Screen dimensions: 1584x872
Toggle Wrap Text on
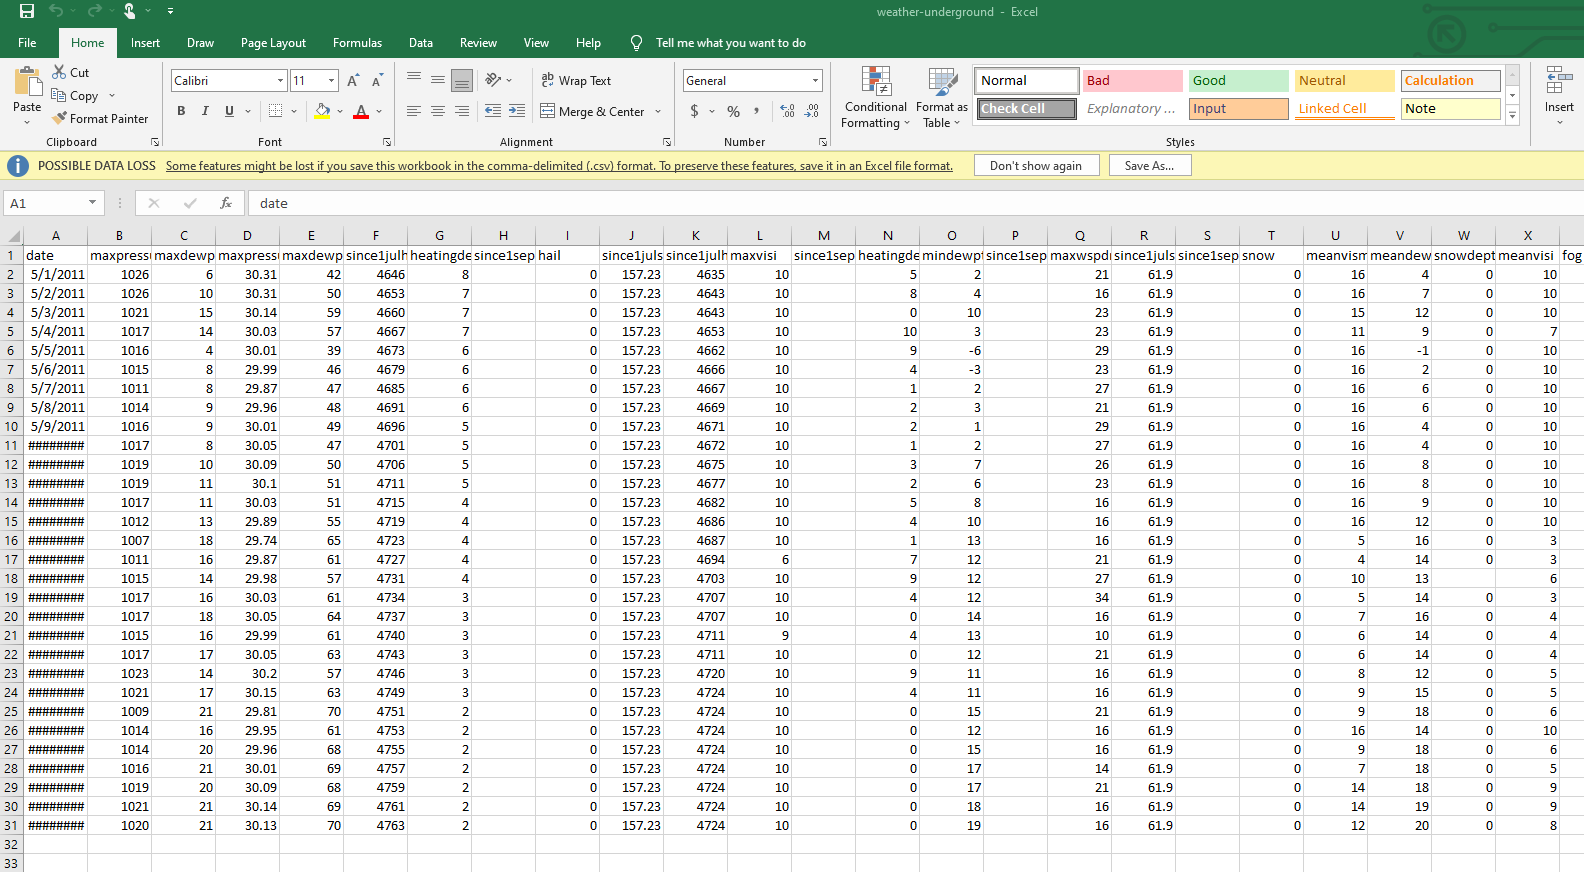point(576,81)
